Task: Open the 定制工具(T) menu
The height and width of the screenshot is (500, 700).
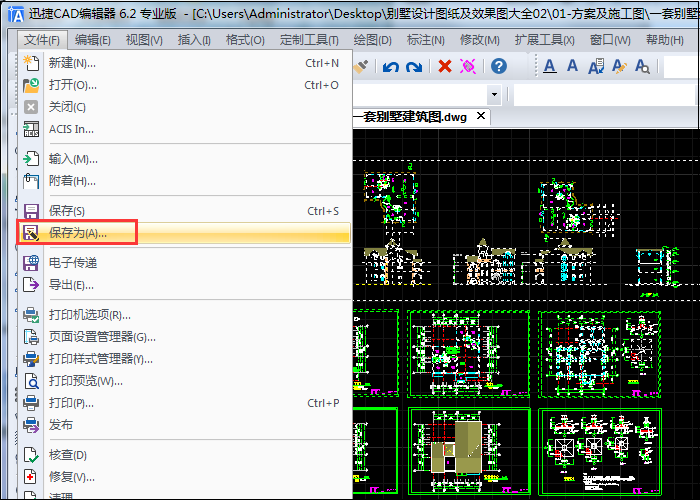Action: click(309, 40)
